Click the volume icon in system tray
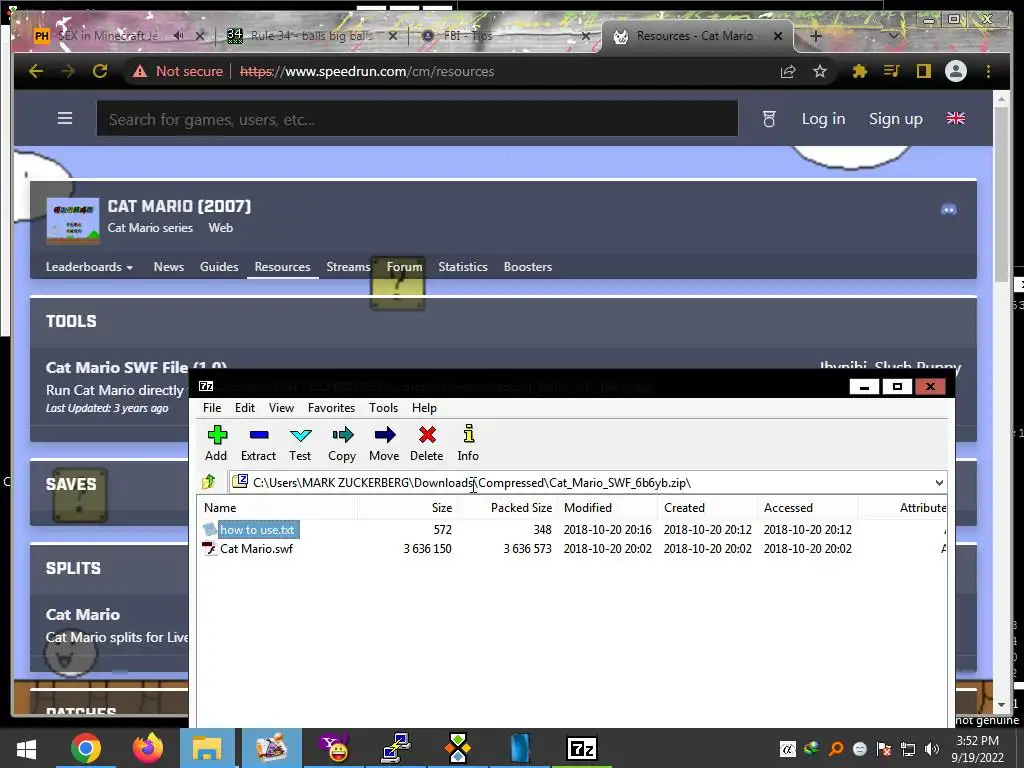1024x768 pixels. [932, 749]
